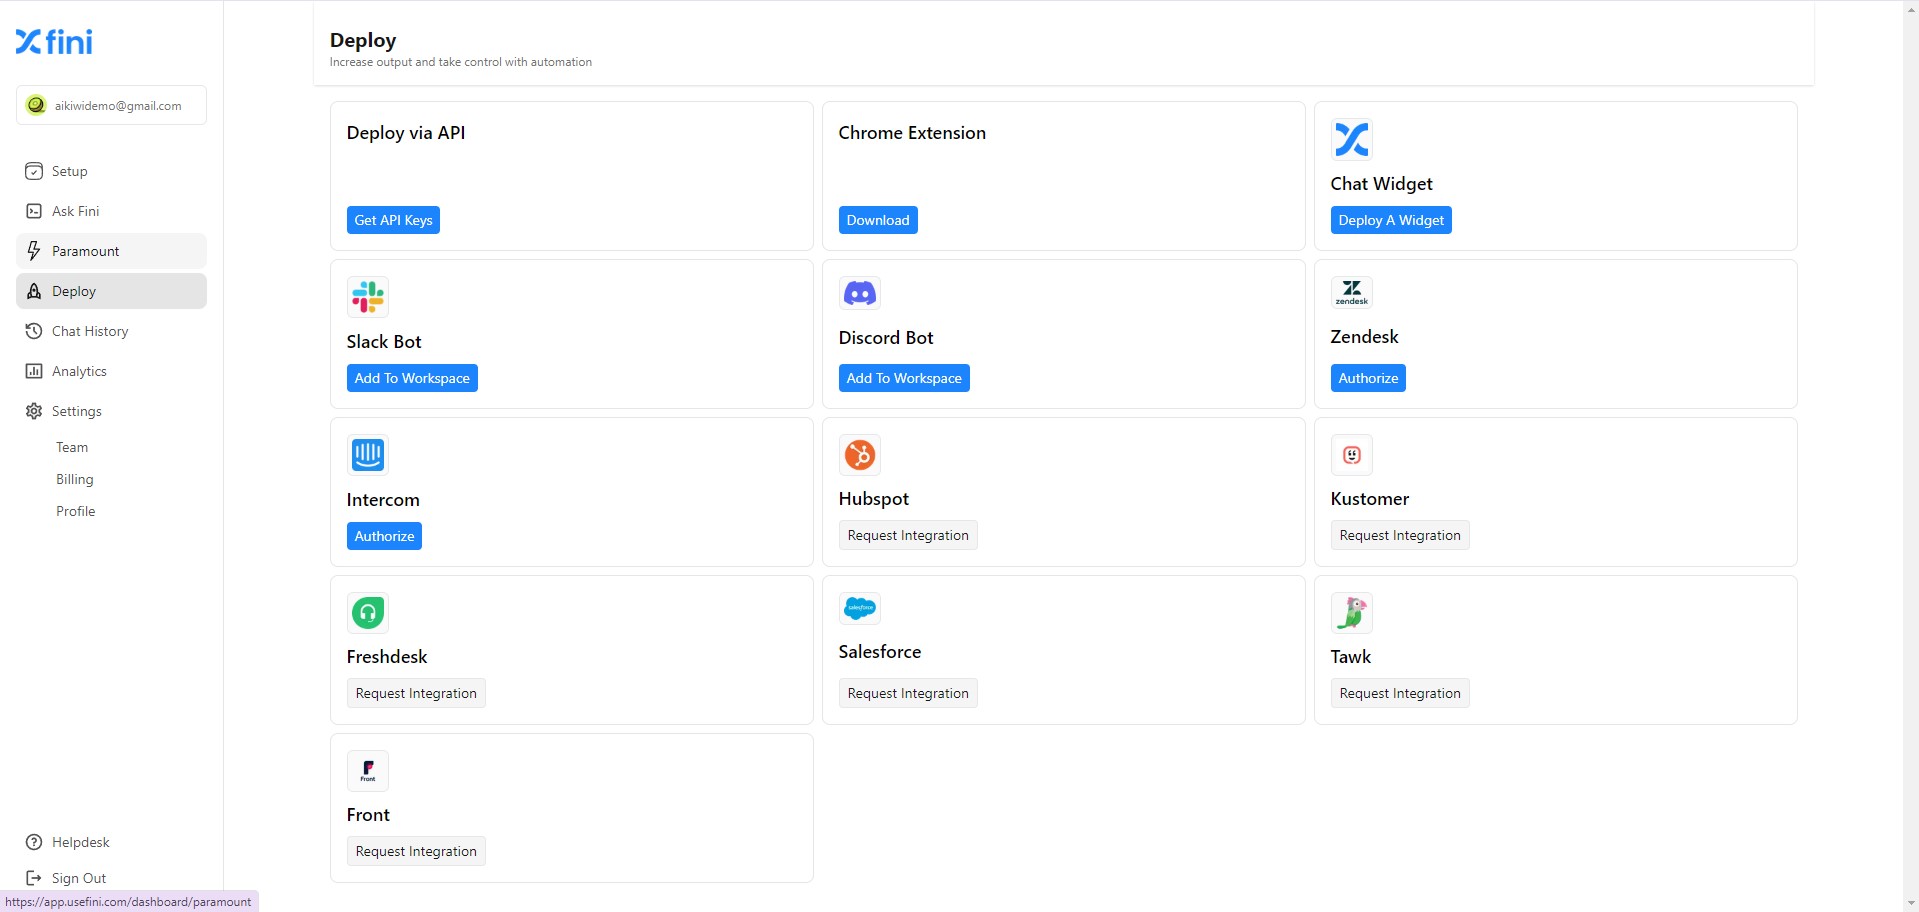Click the Intercom logo icon

click(368, 455)
